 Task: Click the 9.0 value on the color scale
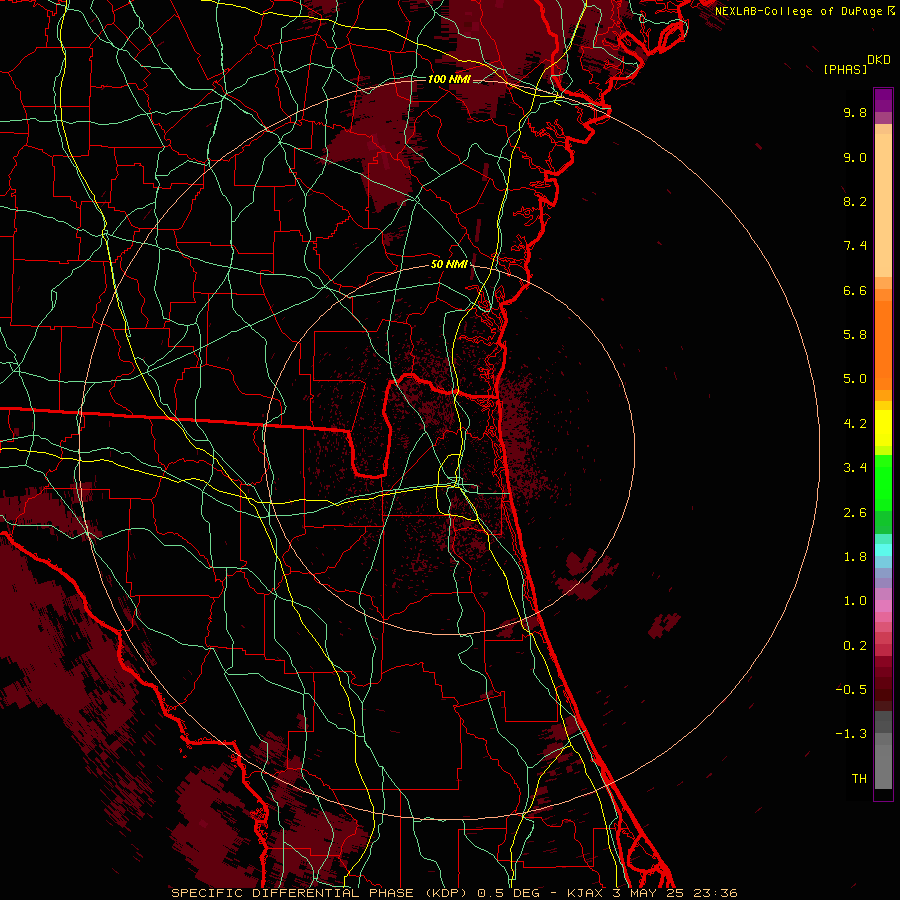pyautogui.click(x=855, y=157)
